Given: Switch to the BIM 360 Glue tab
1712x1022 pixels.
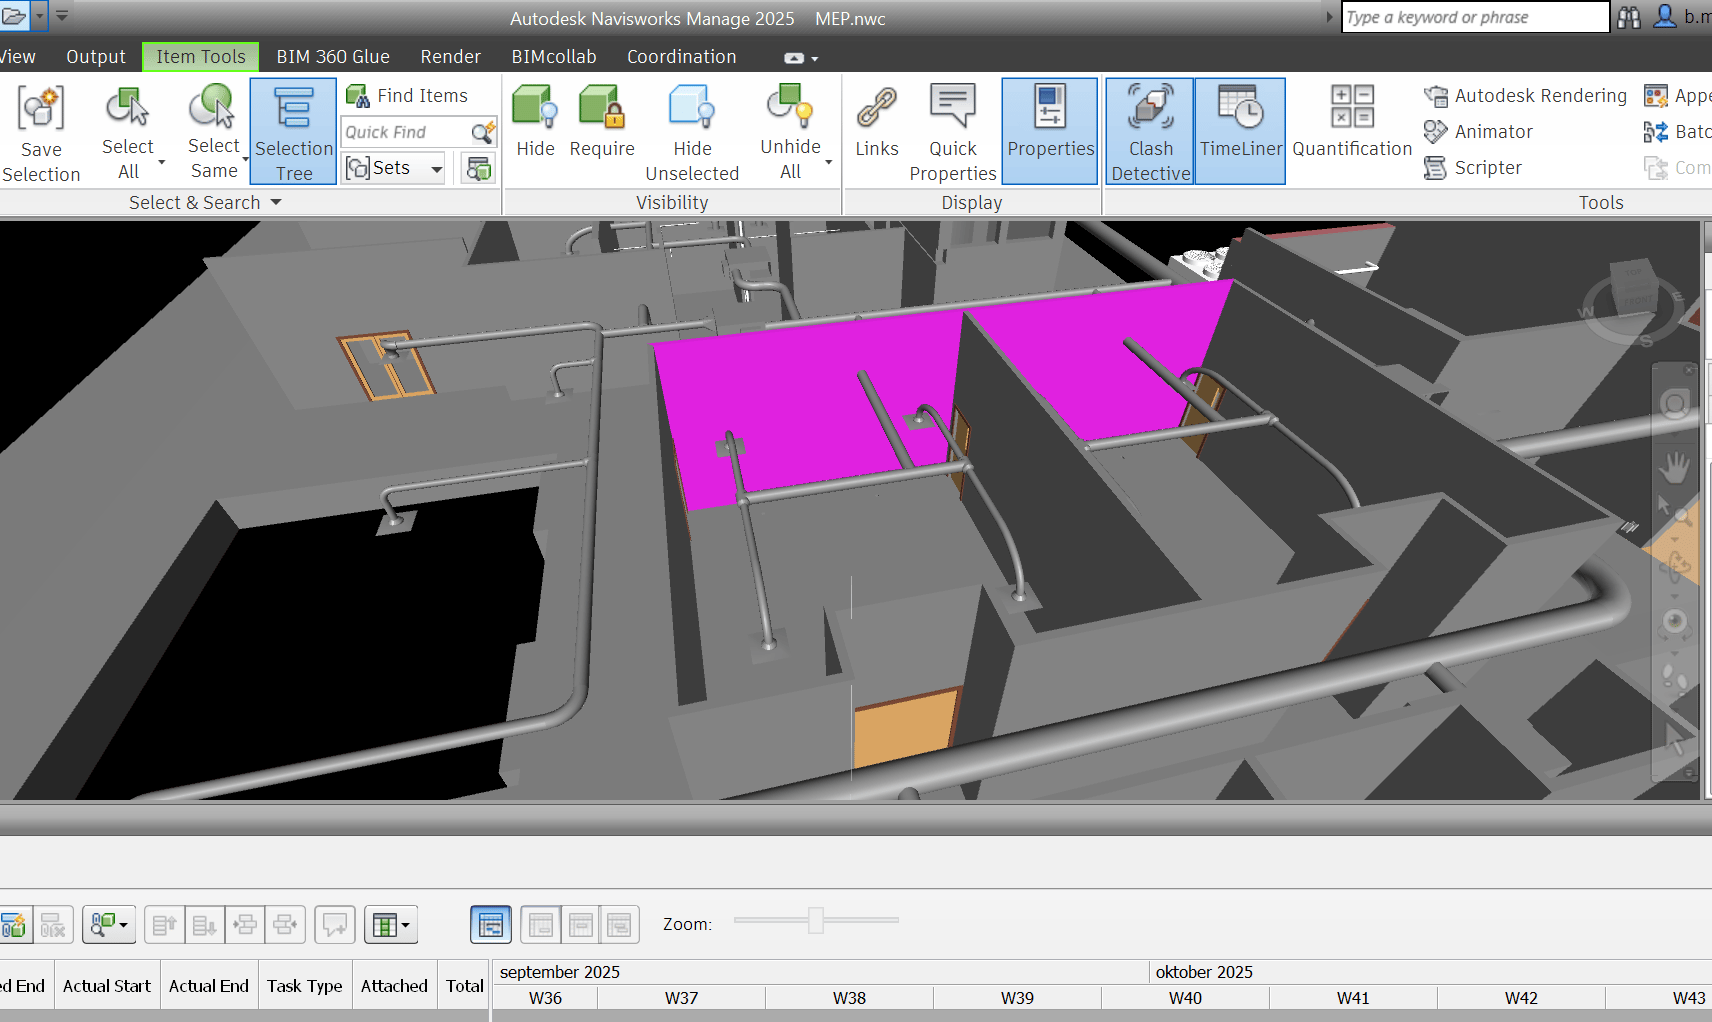Looking at the screenshot, I should click(x=333, y=57).
